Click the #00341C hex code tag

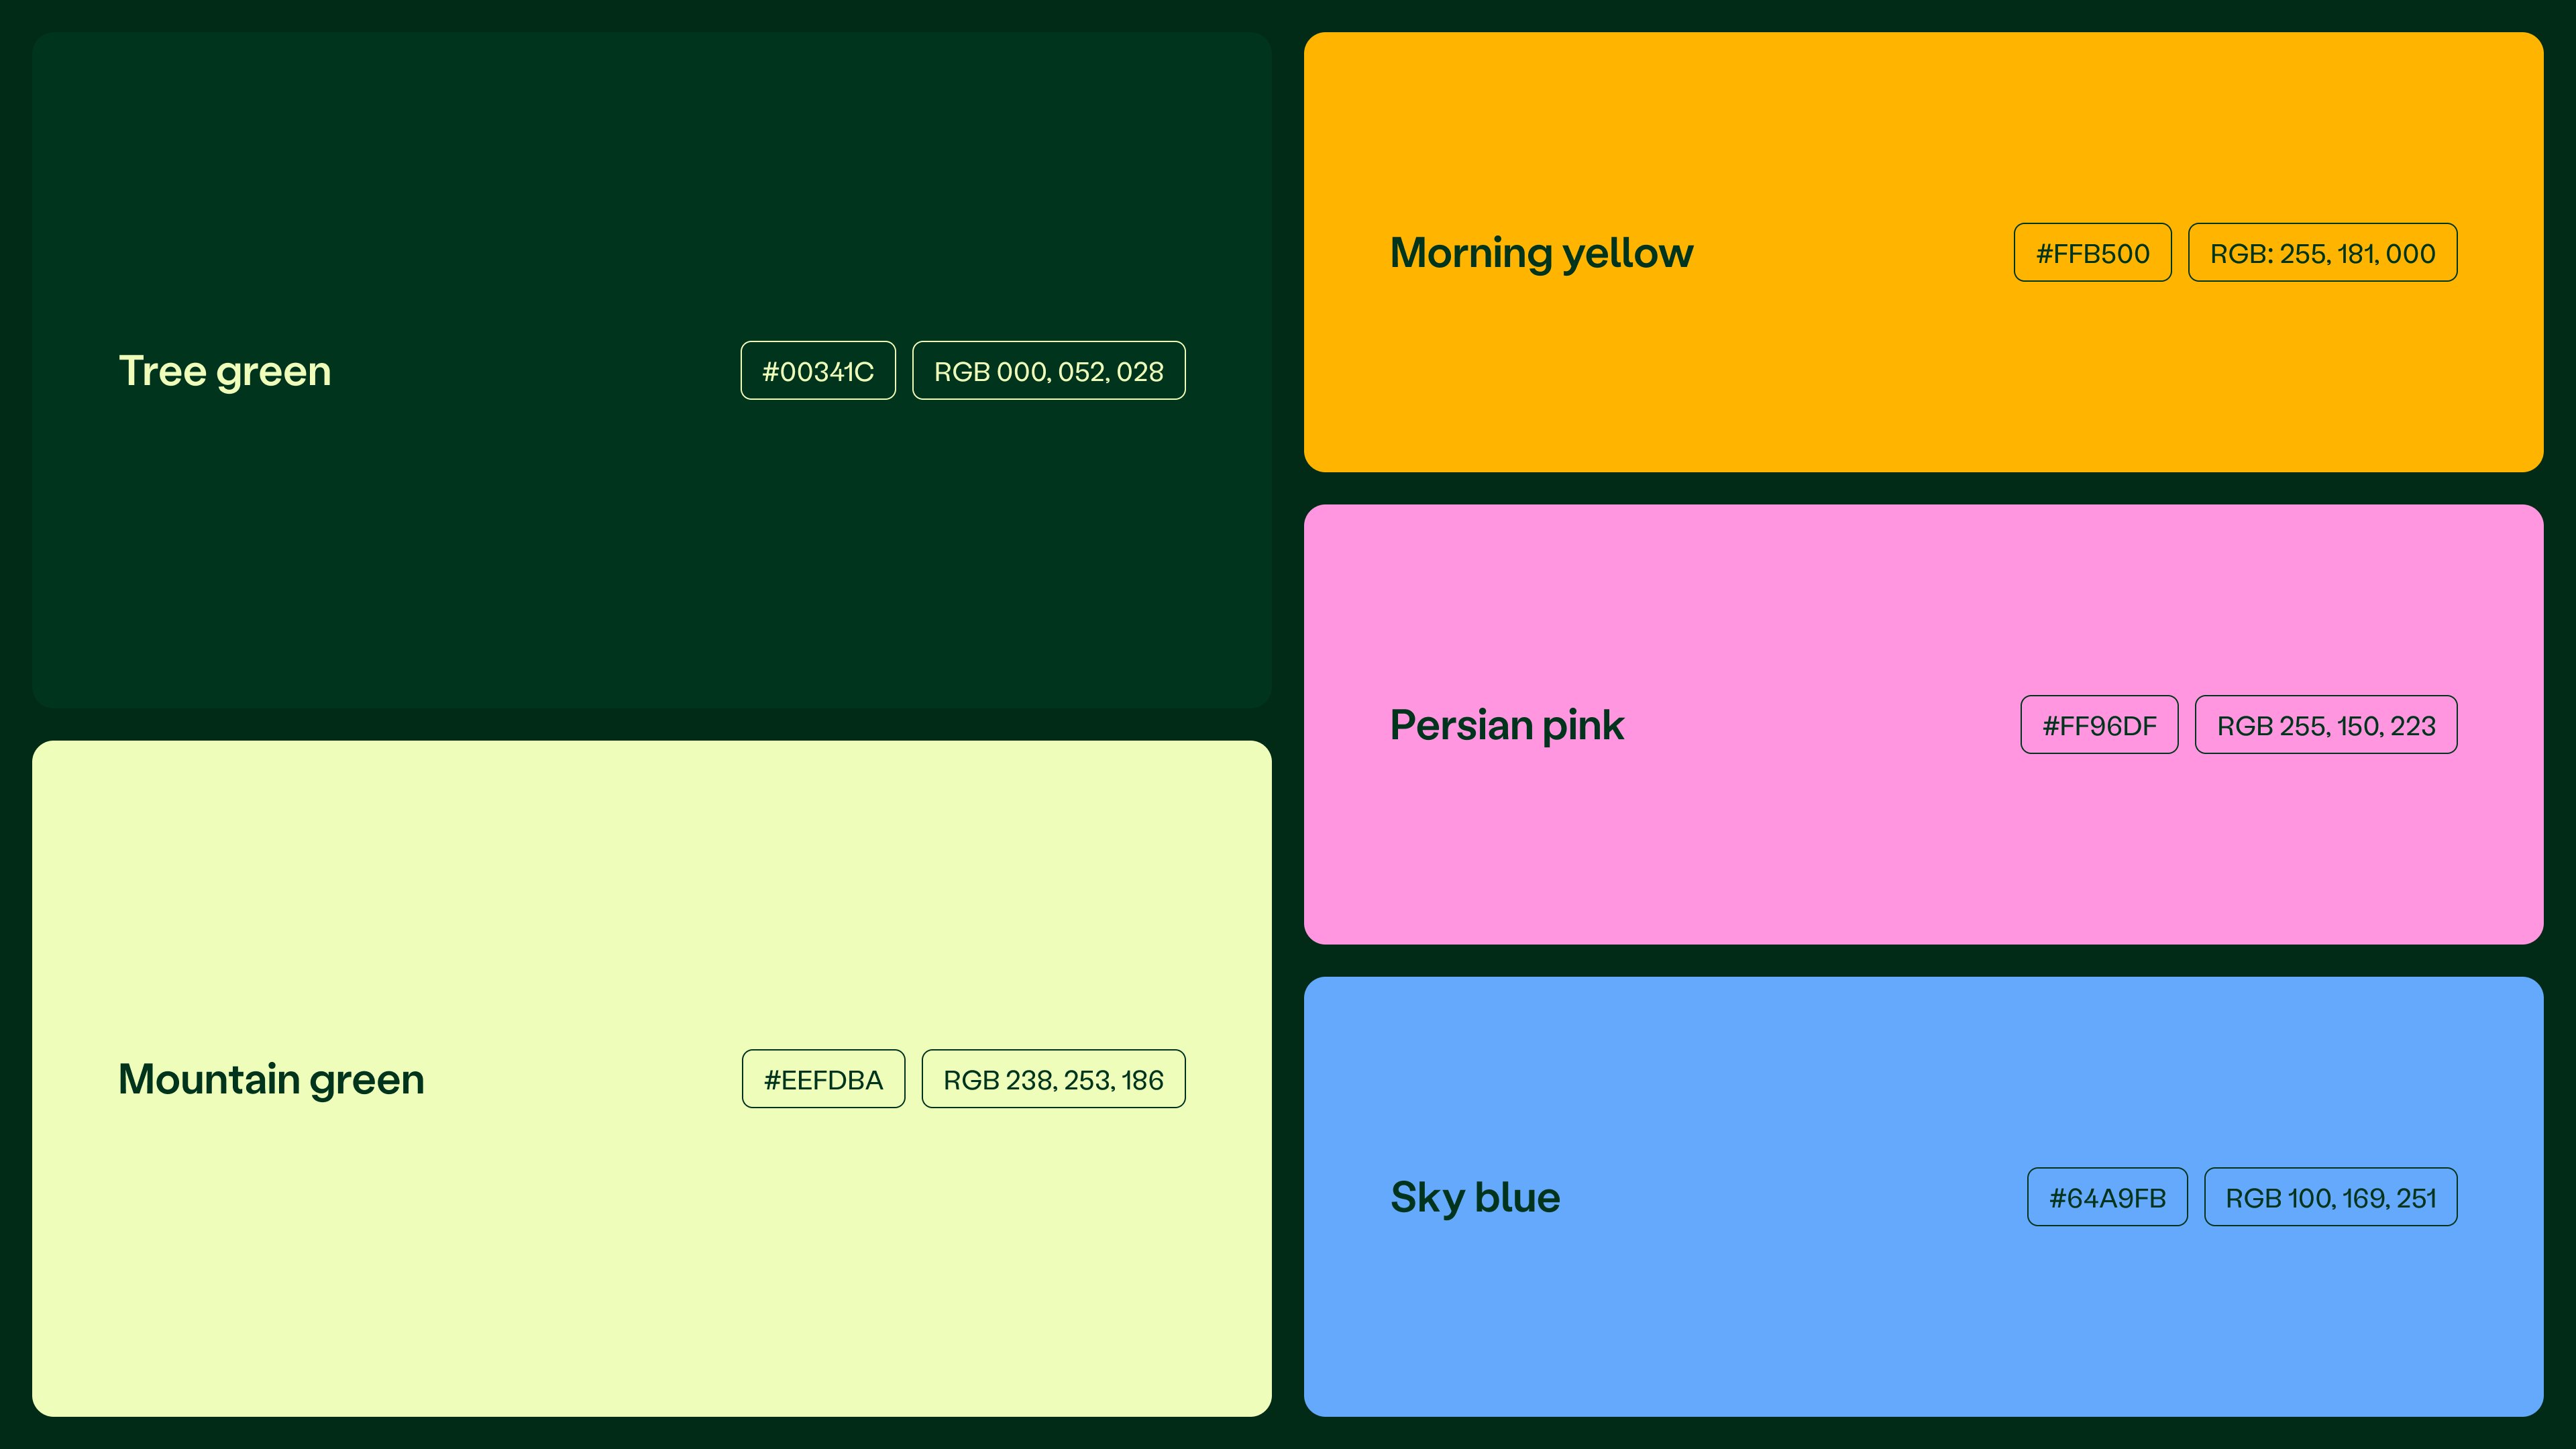click(818, 371)
